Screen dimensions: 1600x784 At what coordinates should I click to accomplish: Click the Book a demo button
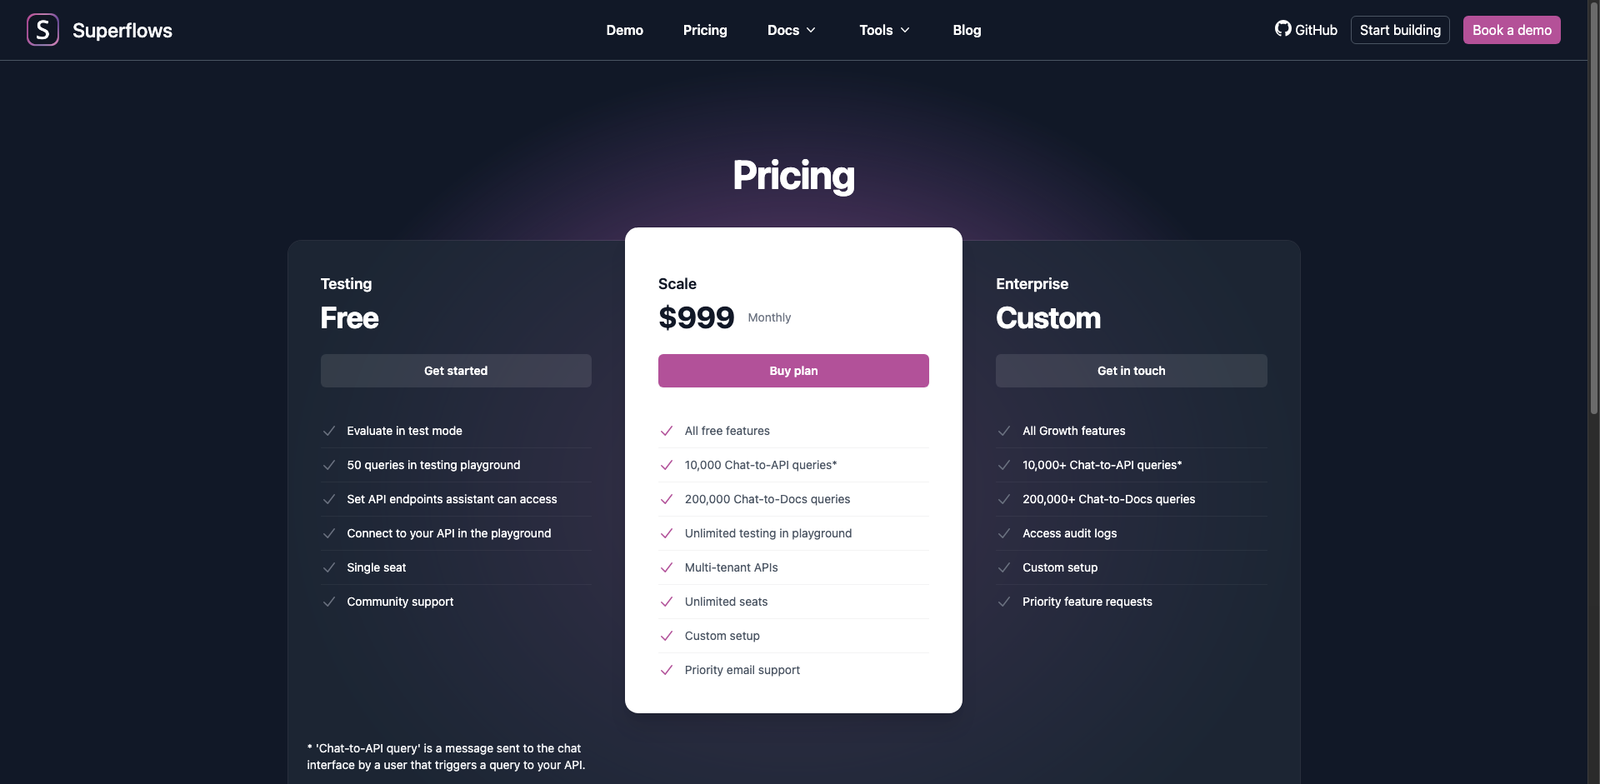(1511, 30)
